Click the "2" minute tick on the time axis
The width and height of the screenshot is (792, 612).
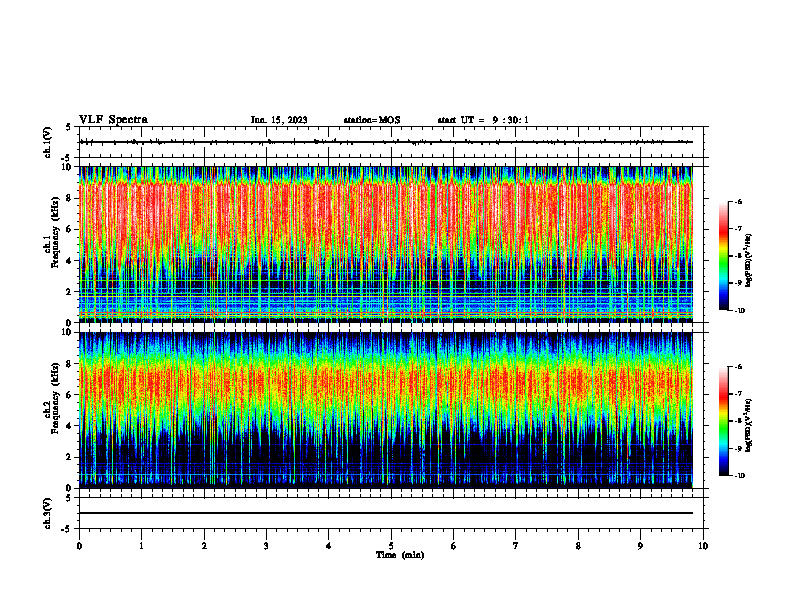tap(204, 546)
